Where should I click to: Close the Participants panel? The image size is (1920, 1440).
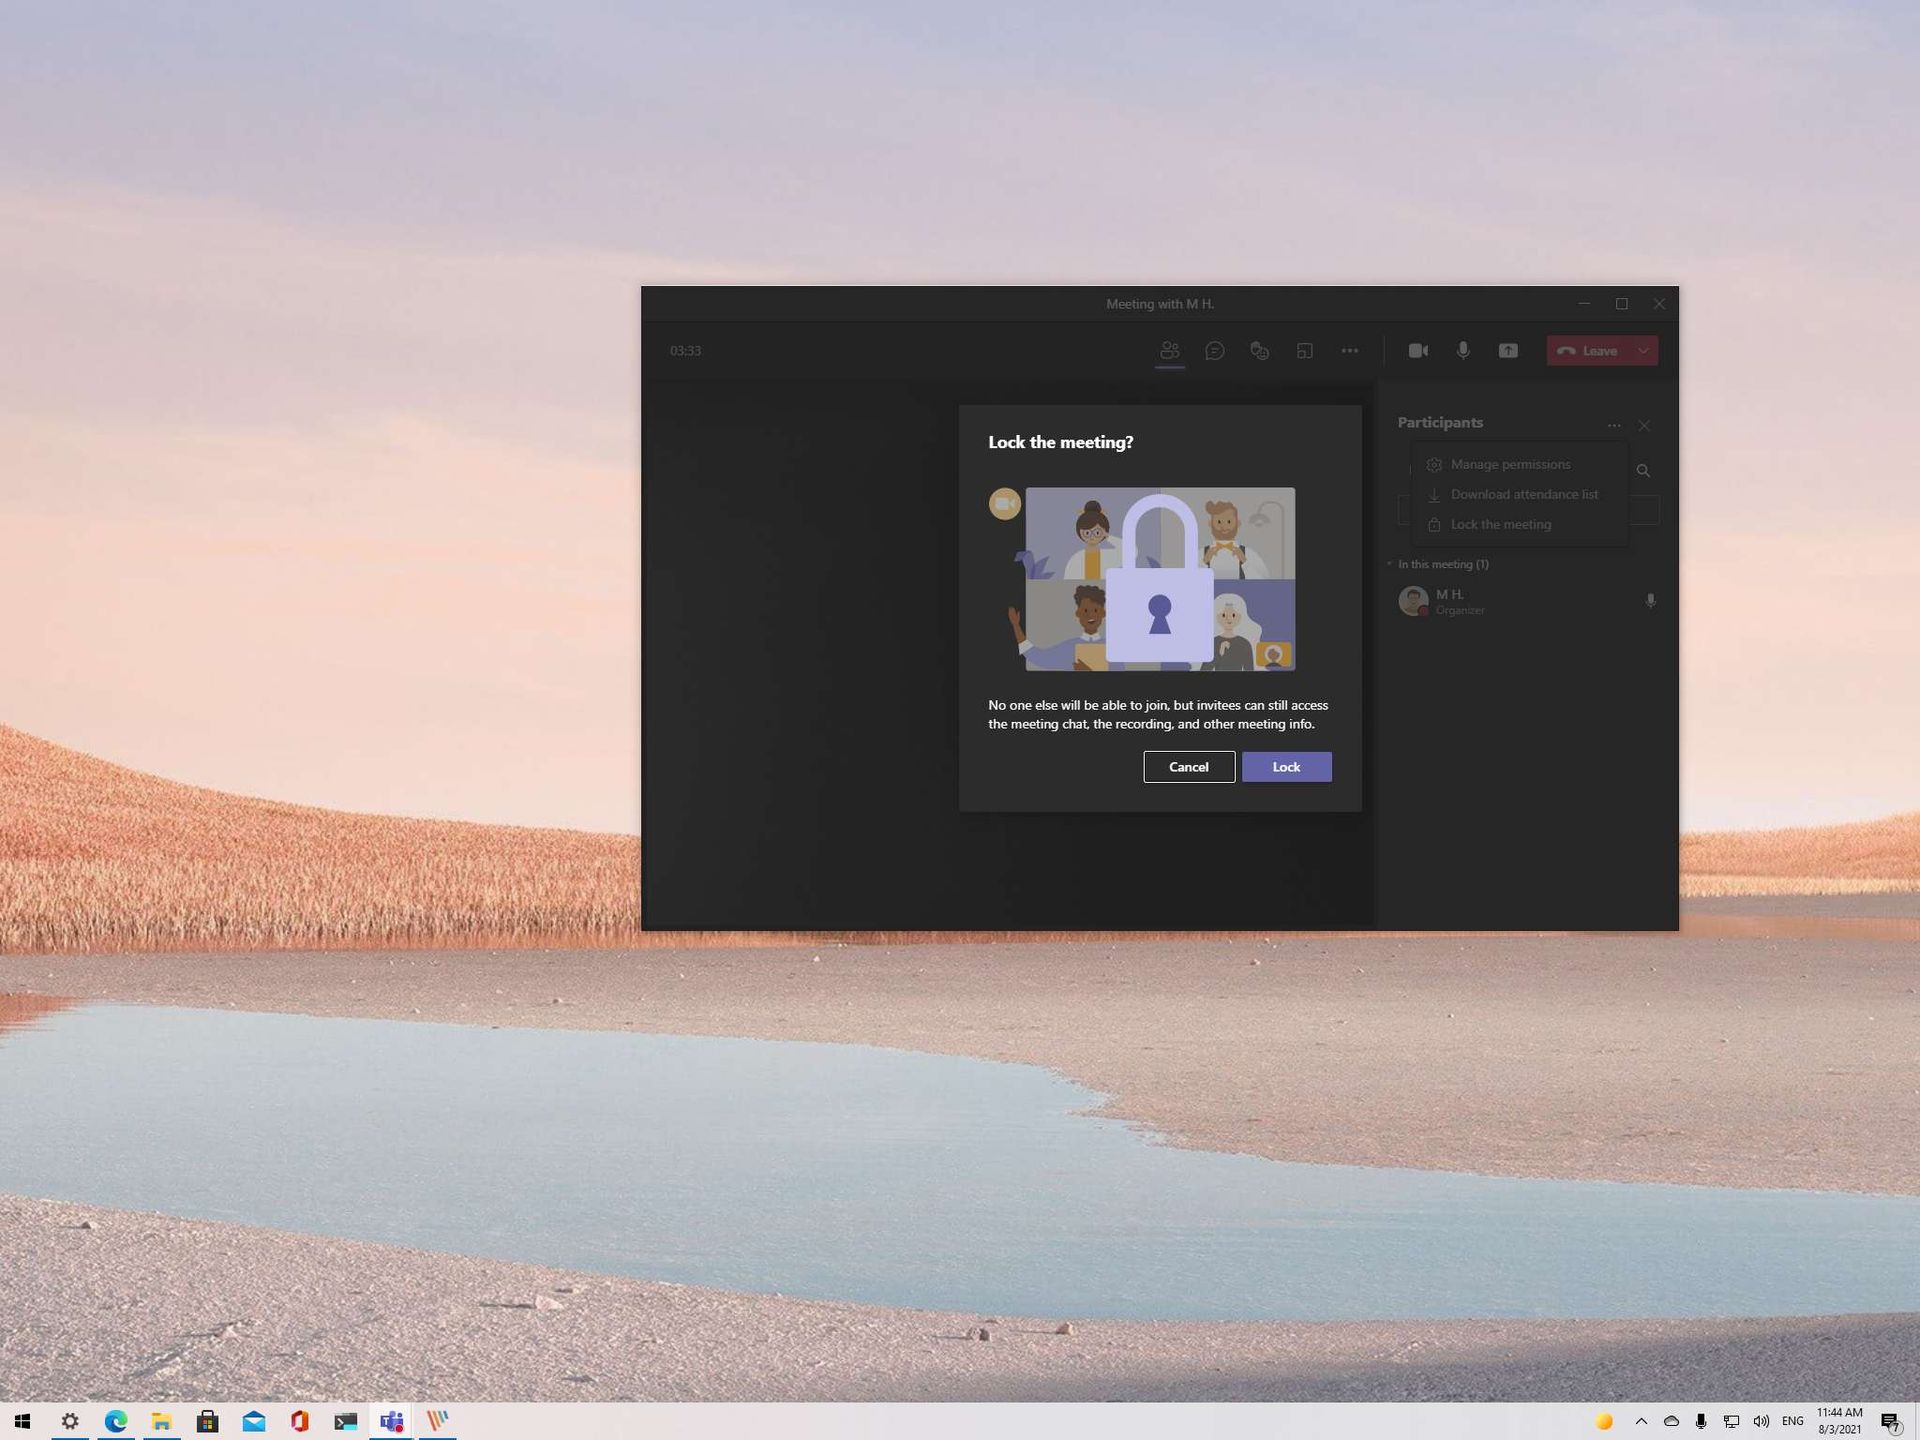tap(1644, 426)
